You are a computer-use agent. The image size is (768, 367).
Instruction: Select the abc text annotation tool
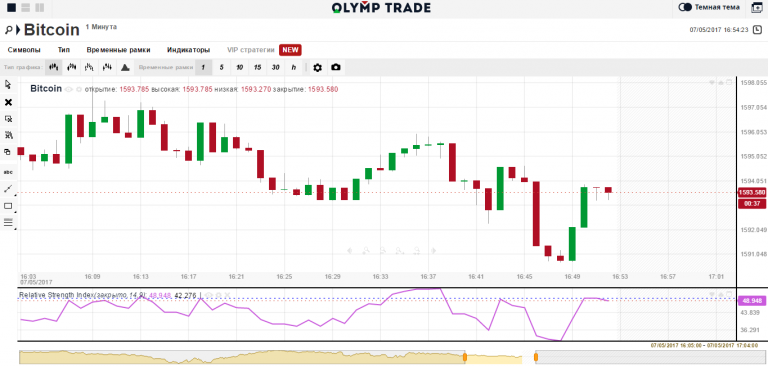tap(8, 172)
